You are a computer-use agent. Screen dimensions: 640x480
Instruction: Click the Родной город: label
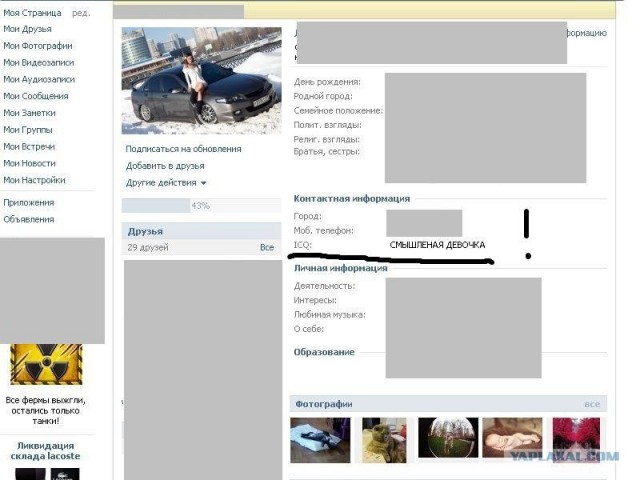coord(323,96)
